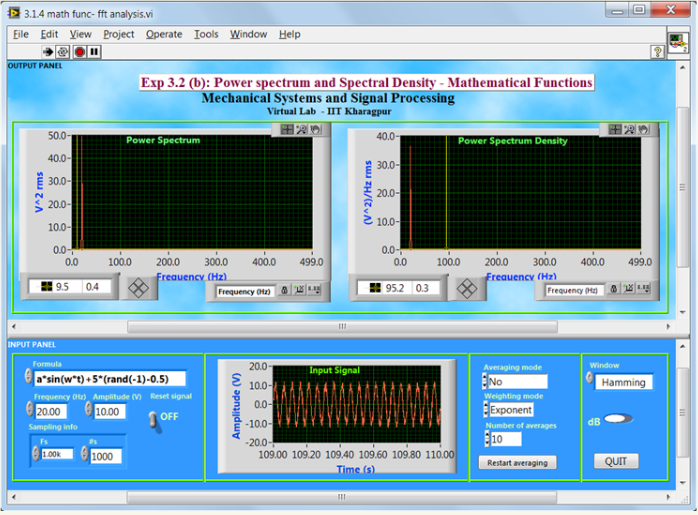Image resolution: width=698 pixels, height=515 pixels.
Task: Toggle the Reset signal OFF switch
Action: pos(154,419)
